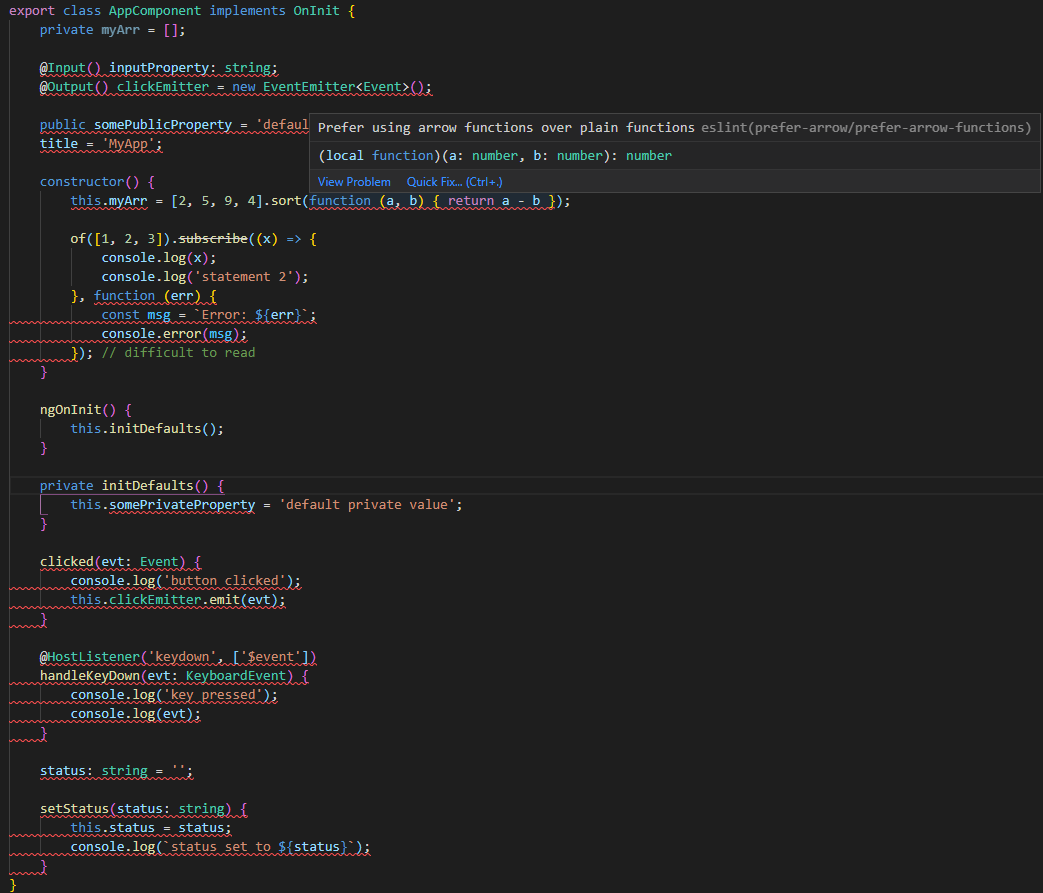Select the underlined "function" keyword in sort callback

coord(340,200)
